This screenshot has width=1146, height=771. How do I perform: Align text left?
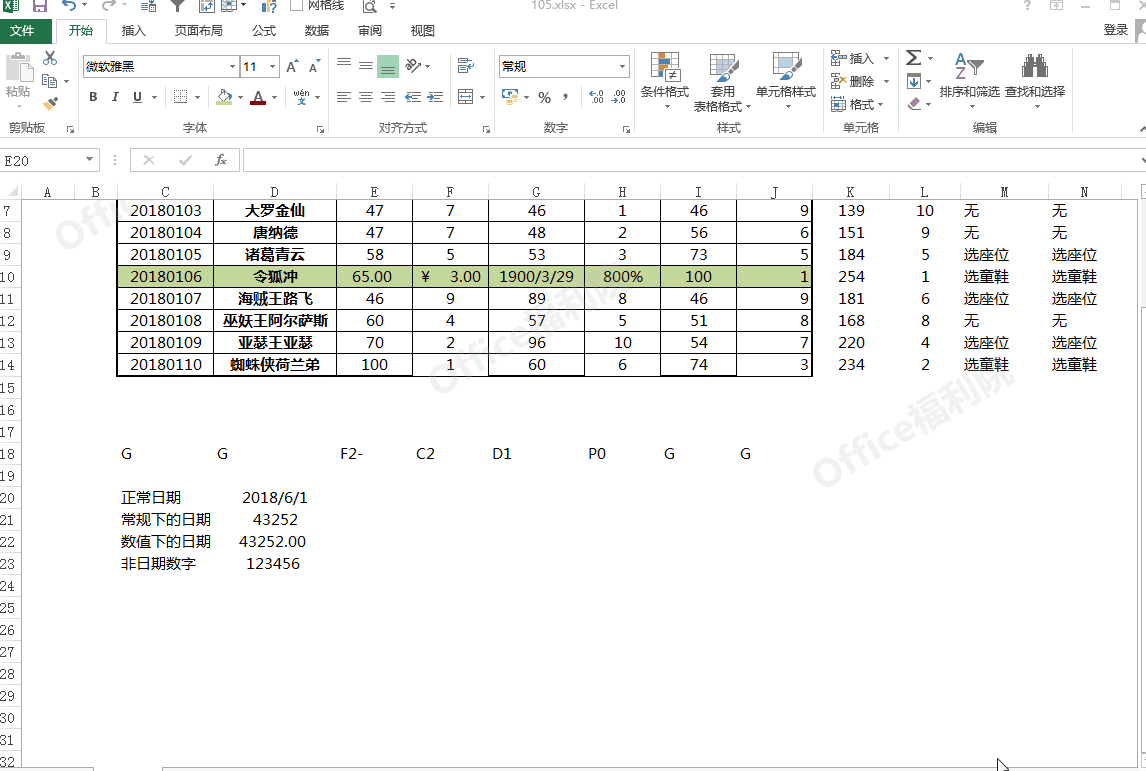(x=344, y=96)
